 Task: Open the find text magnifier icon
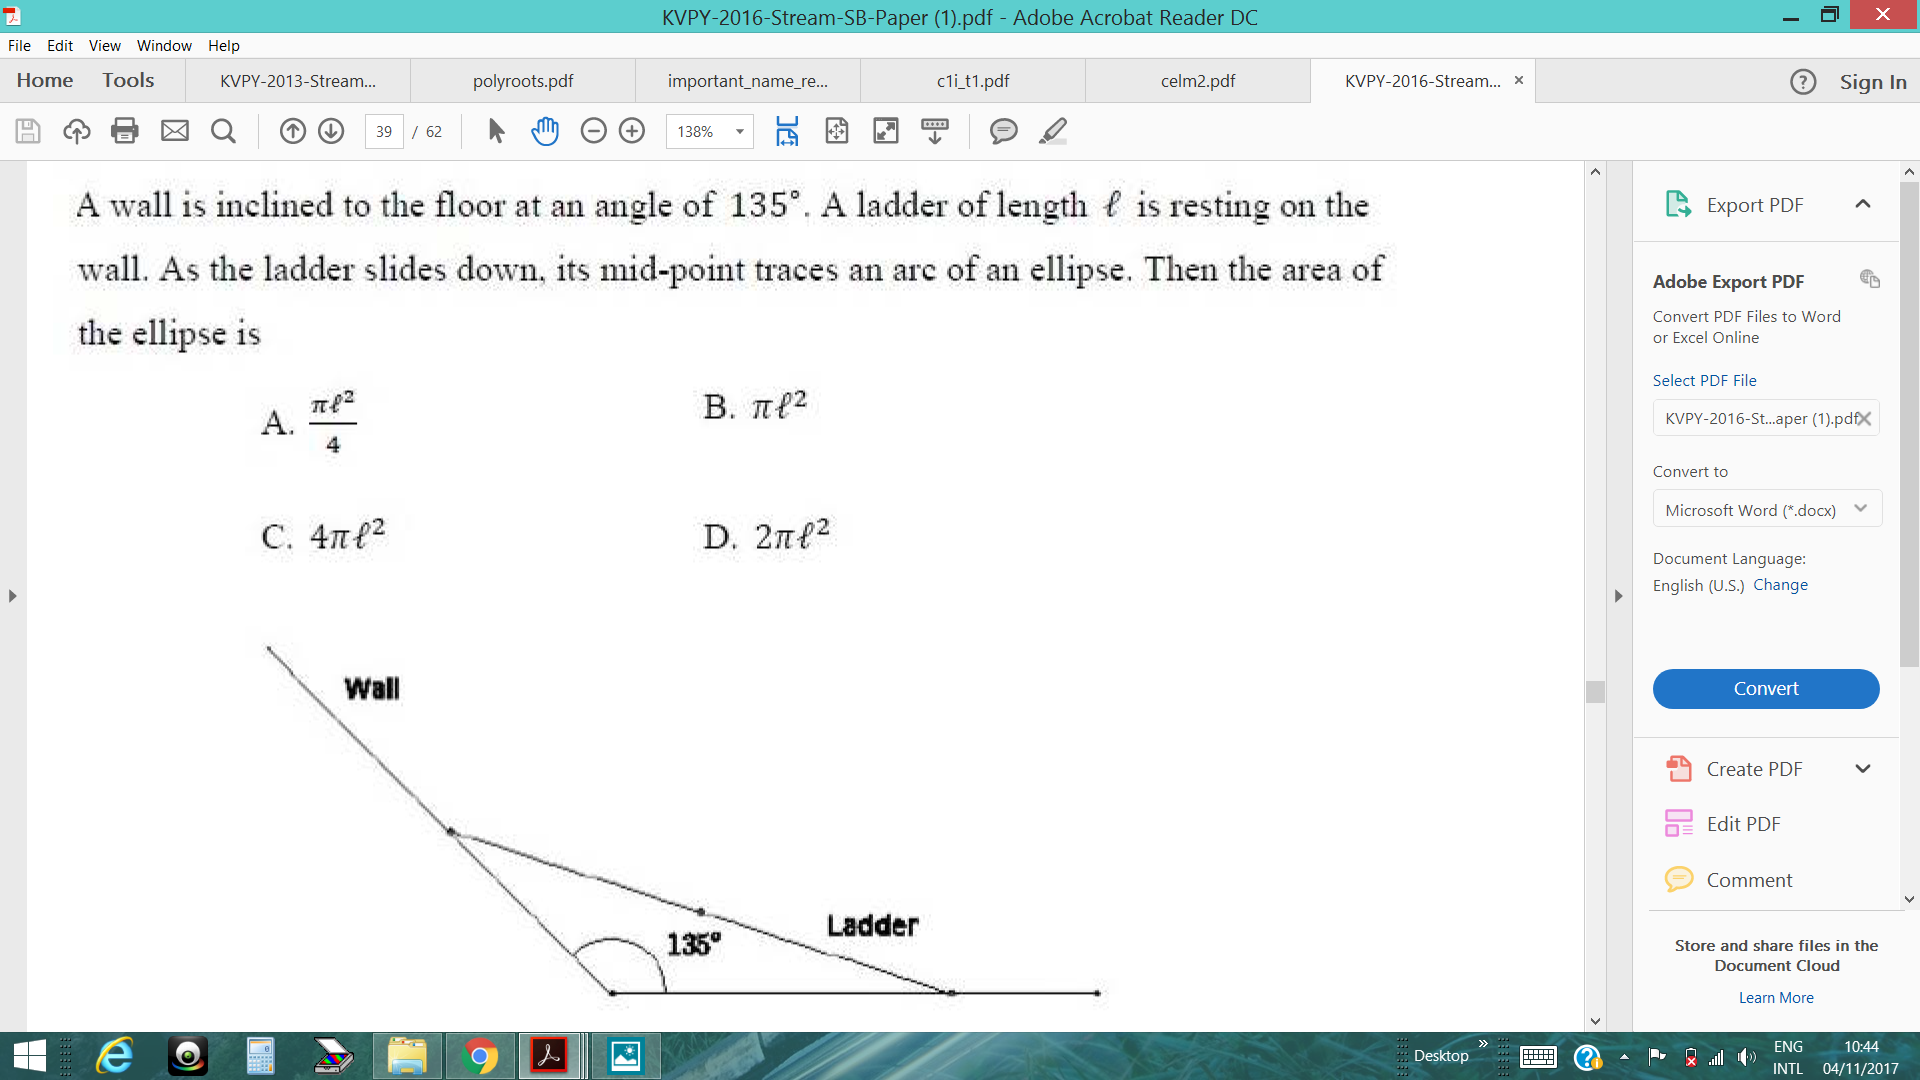pyautogui.click(x=224, y=131)
